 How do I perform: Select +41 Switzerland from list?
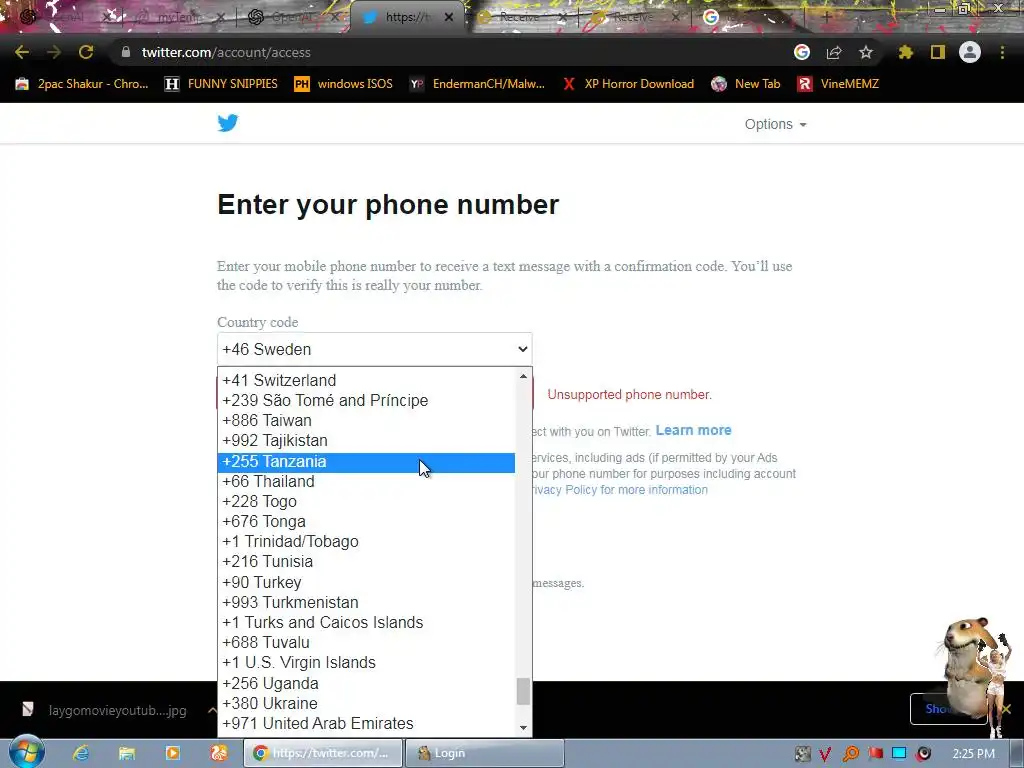366,380
